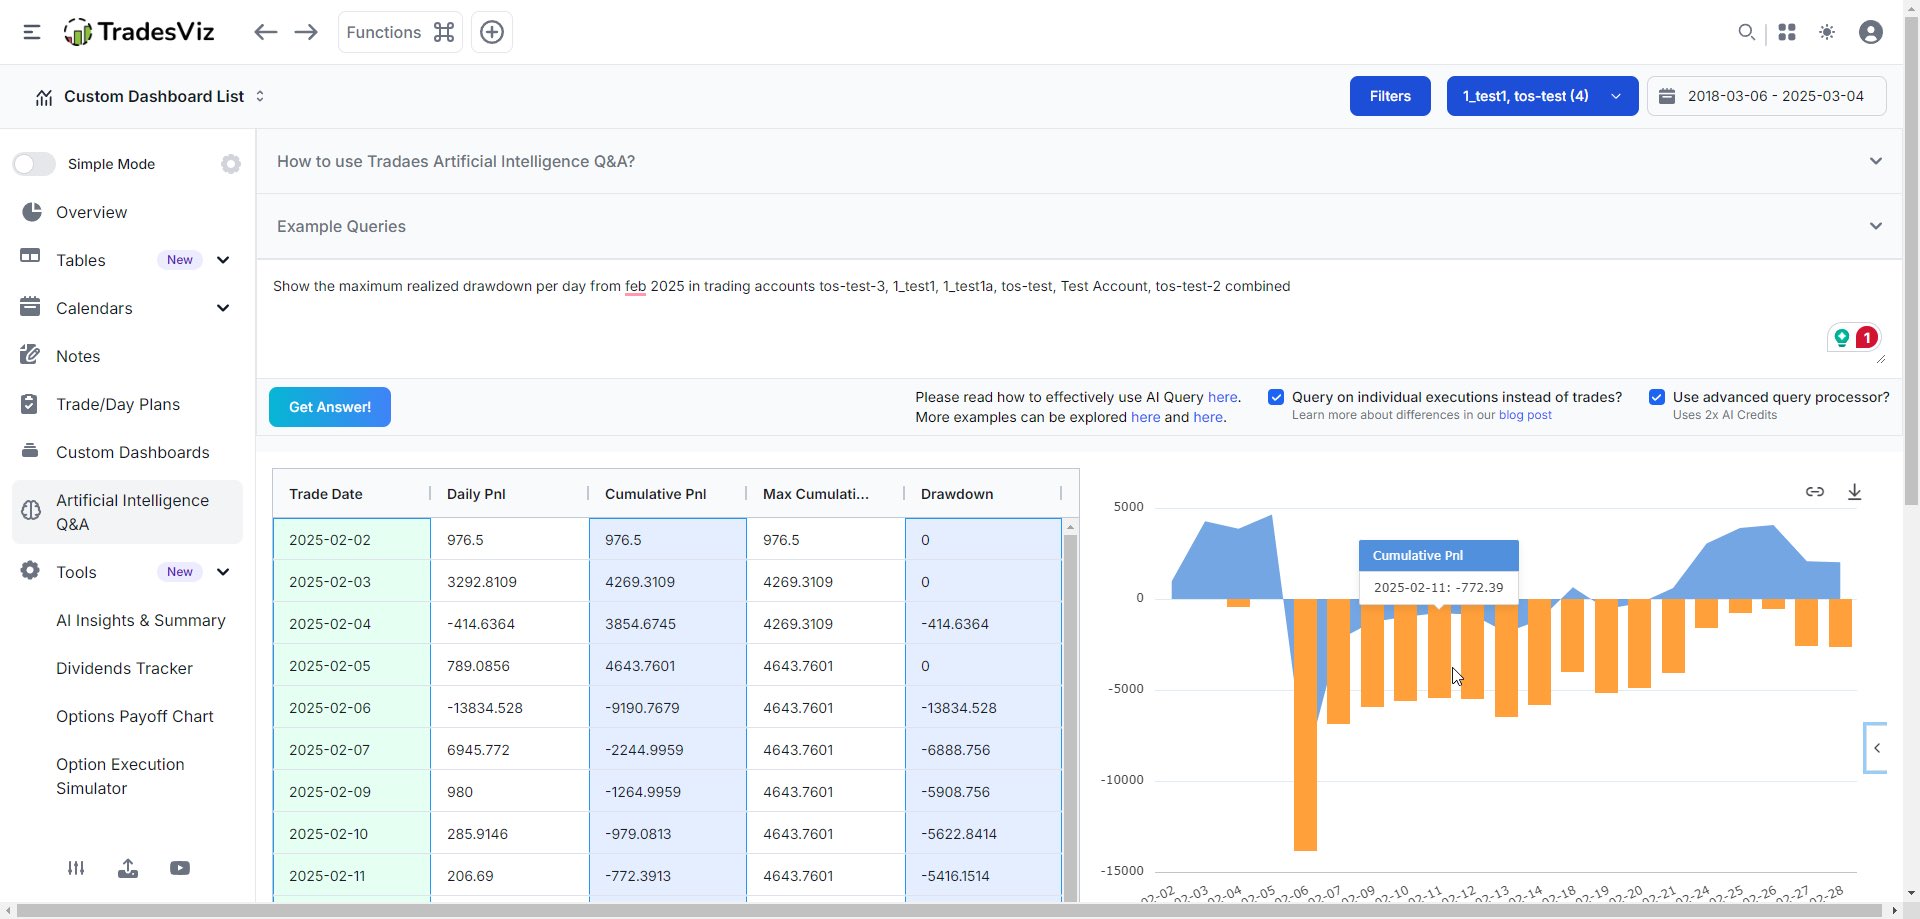The height and width of the screenshot is (919, 1920).
Task: Toggle query on individual executions checkbox
Action: point(1276,397)
